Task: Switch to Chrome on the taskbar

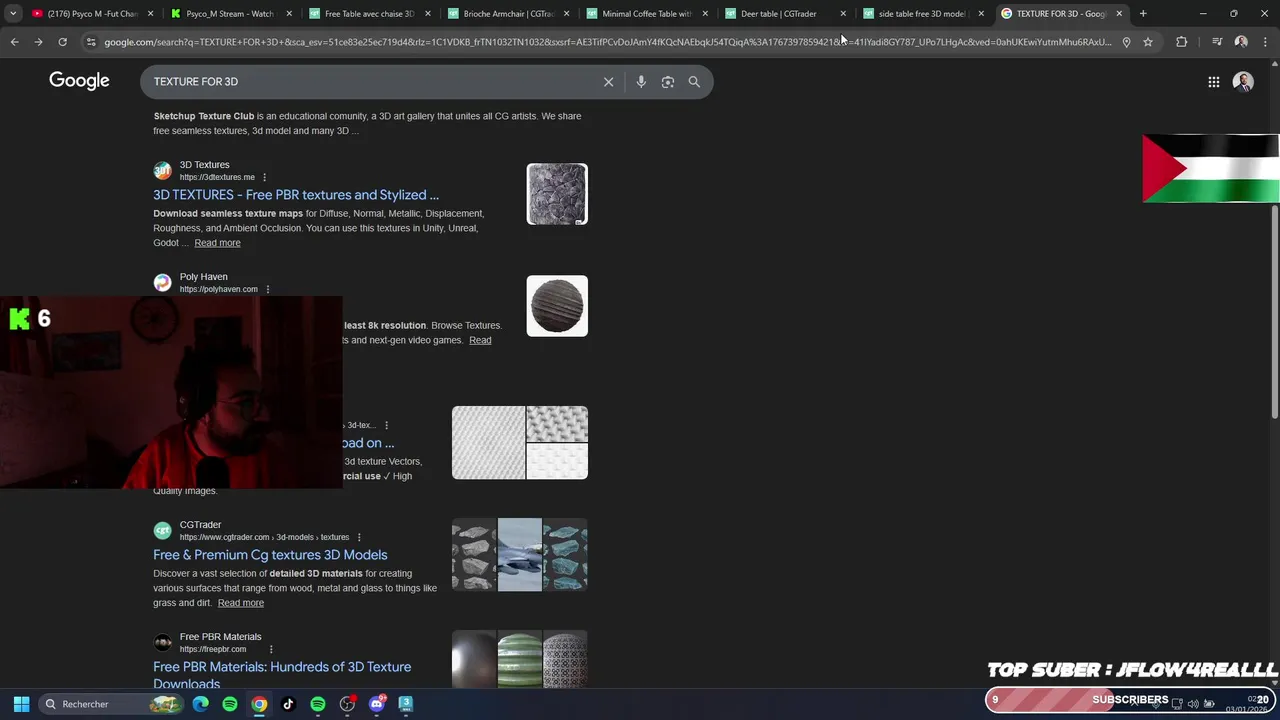Action: pos(259,704)
